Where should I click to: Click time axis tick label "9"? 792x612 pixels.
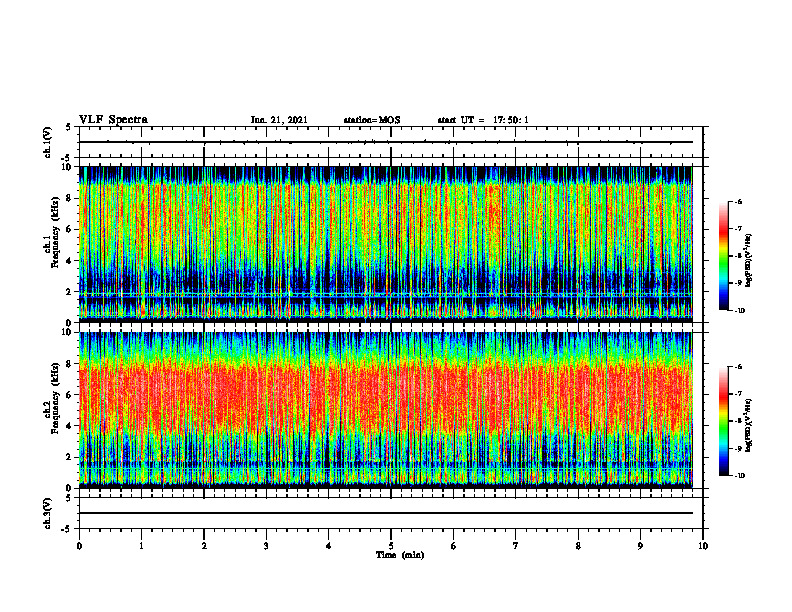pos(640,546)
